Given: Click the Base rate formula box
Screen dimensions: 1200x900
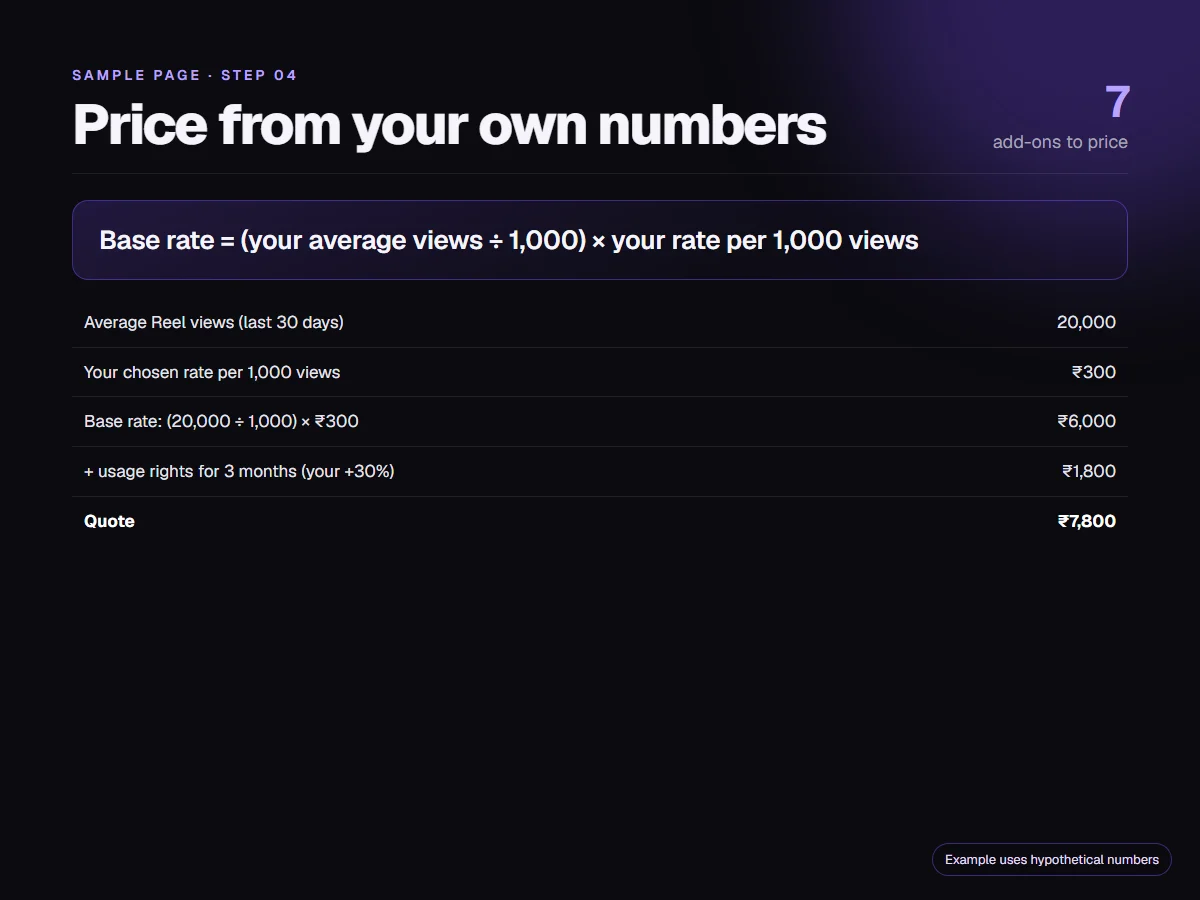Looking at the screenshot, I should (x=600, y=240).
